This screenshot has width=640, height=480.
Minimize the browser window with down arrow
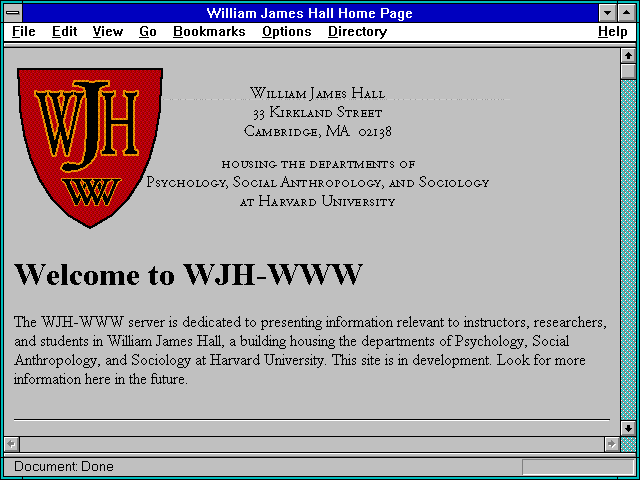pyautogui.click(x=607, y=13)
